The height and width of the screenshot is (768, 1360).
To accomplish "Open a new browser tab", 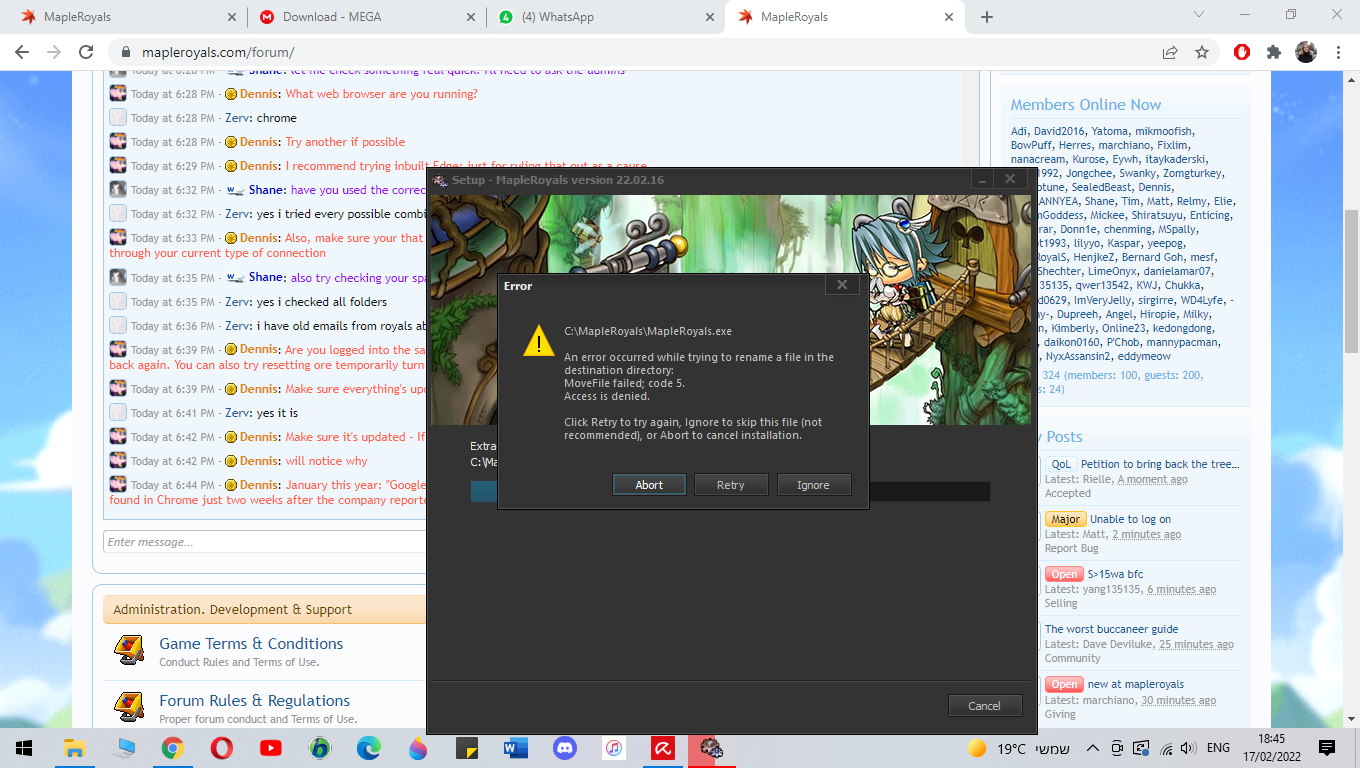I will tap(987, 17).
